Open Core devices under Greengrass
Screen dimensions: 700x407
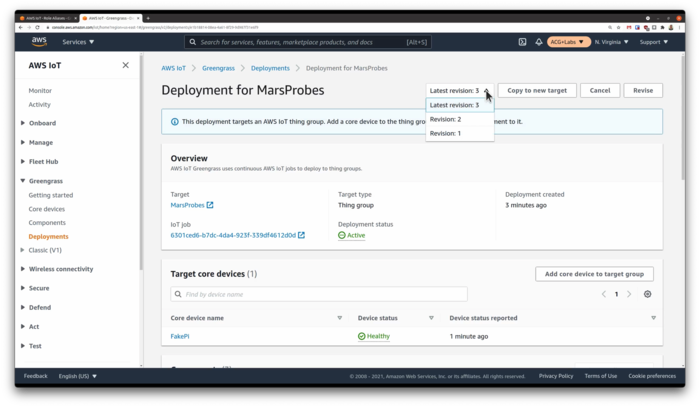click(47, 209)
